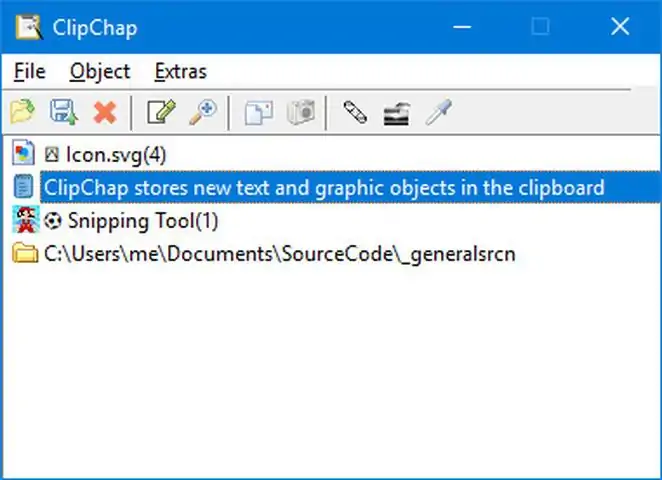The height and width of the screenshot is (480, 662).
Task: Click the copy pages toolbar icon
Action: pyautogui.click(x=259, y=112)
